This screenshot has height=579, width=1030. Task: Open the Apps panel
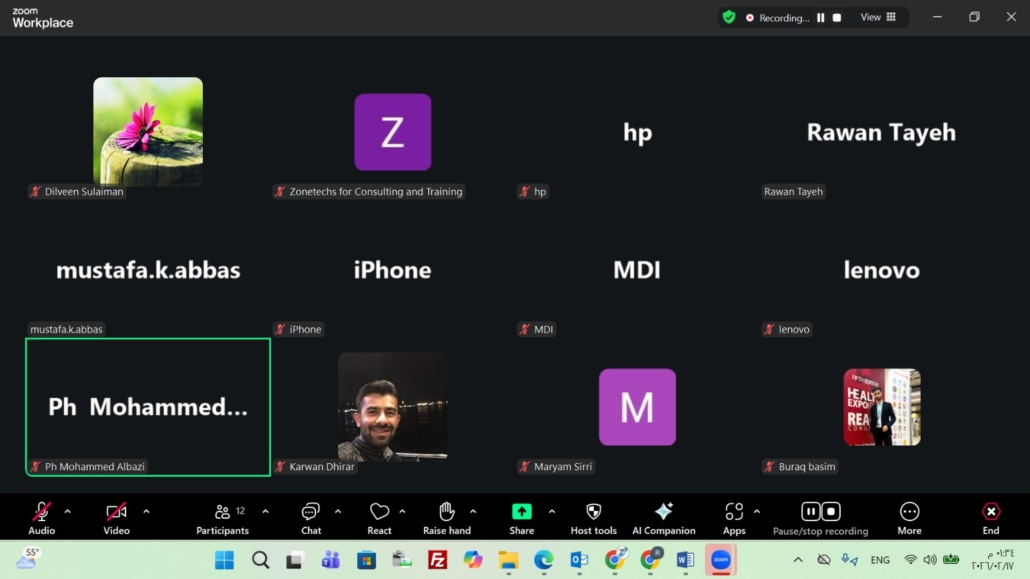click(x=734, y=519)
